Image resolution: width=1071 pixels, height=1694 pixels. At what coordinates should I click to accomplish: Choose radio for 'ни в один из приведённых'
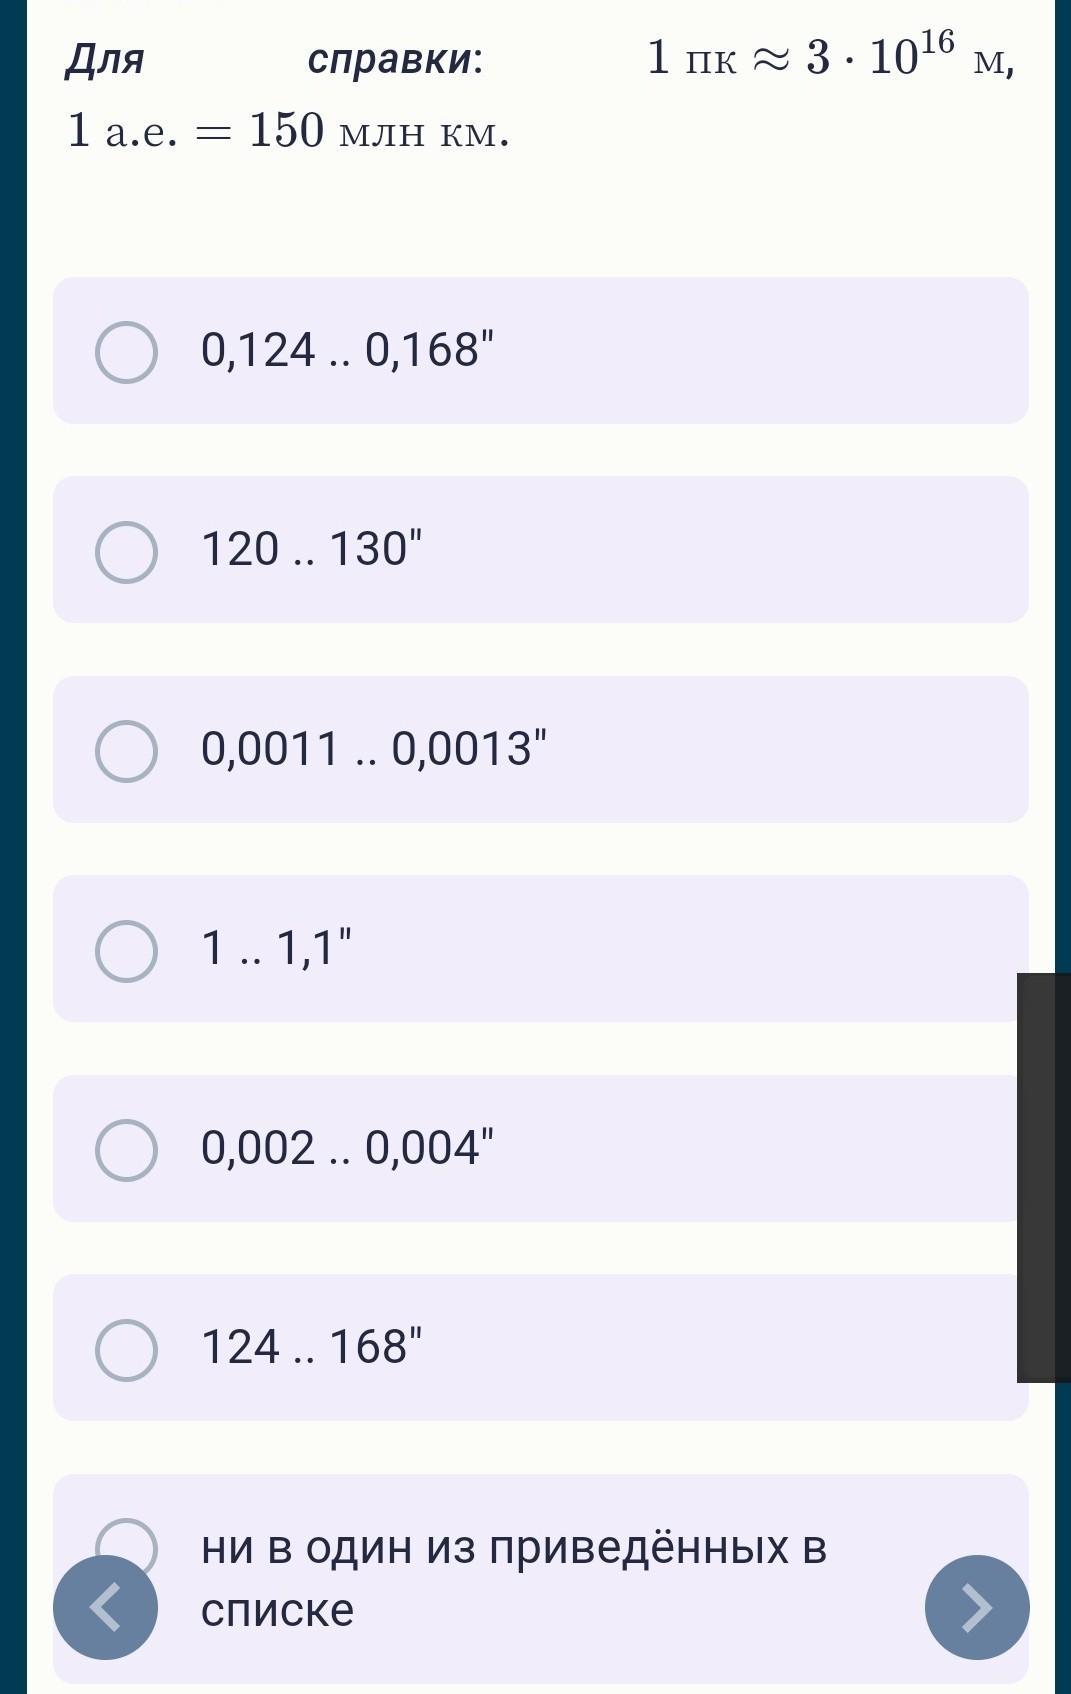(127, 1535)
